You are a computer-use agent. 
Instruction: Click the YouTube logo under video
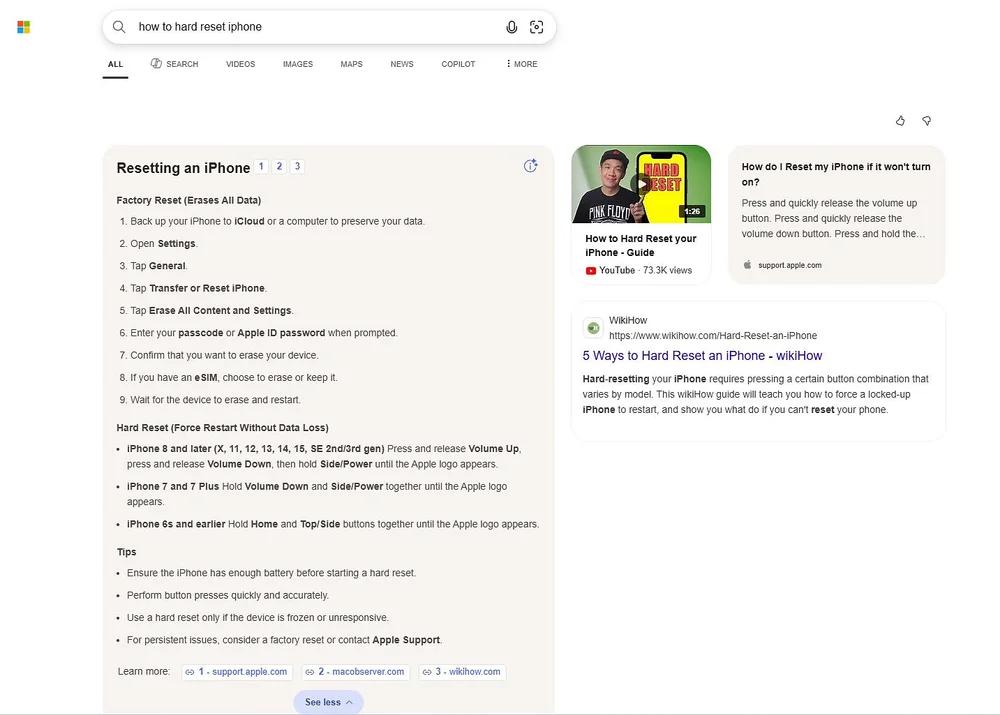(591, 270)
